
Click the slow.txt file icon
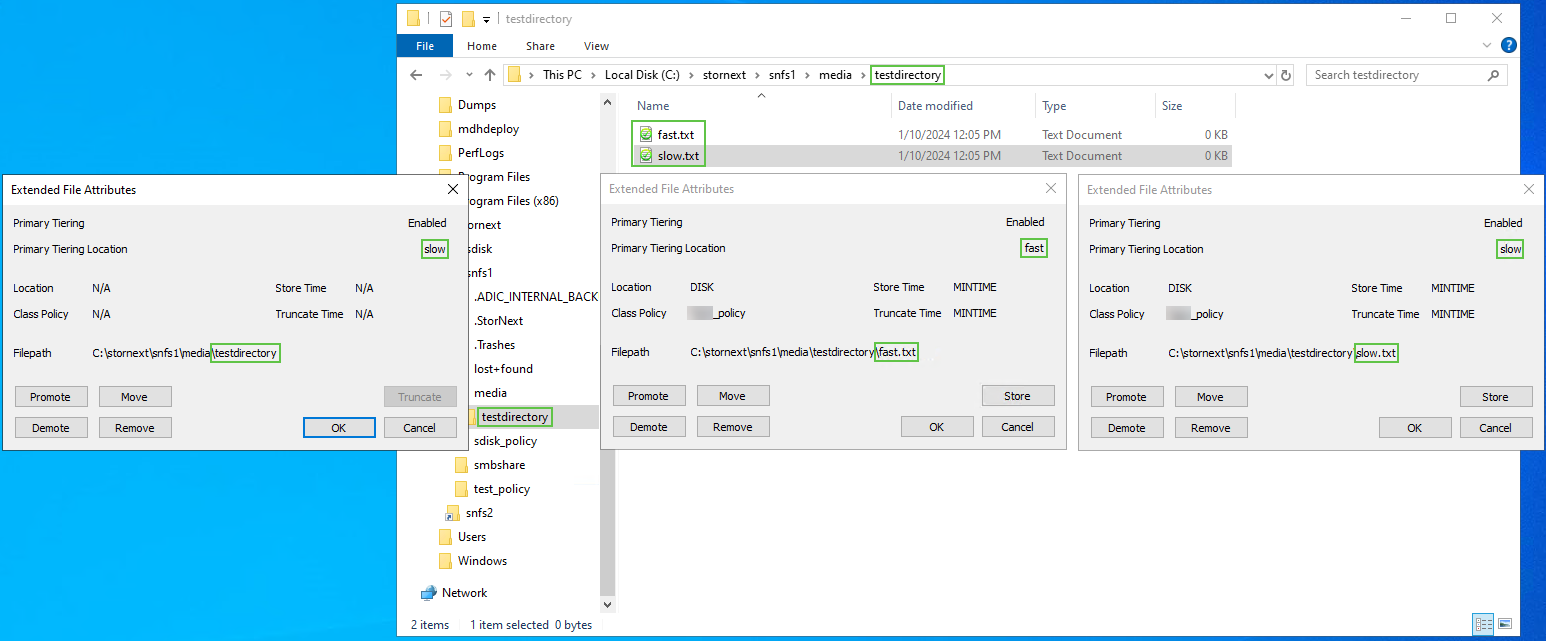pyautogui.click(x=646, y=156)
